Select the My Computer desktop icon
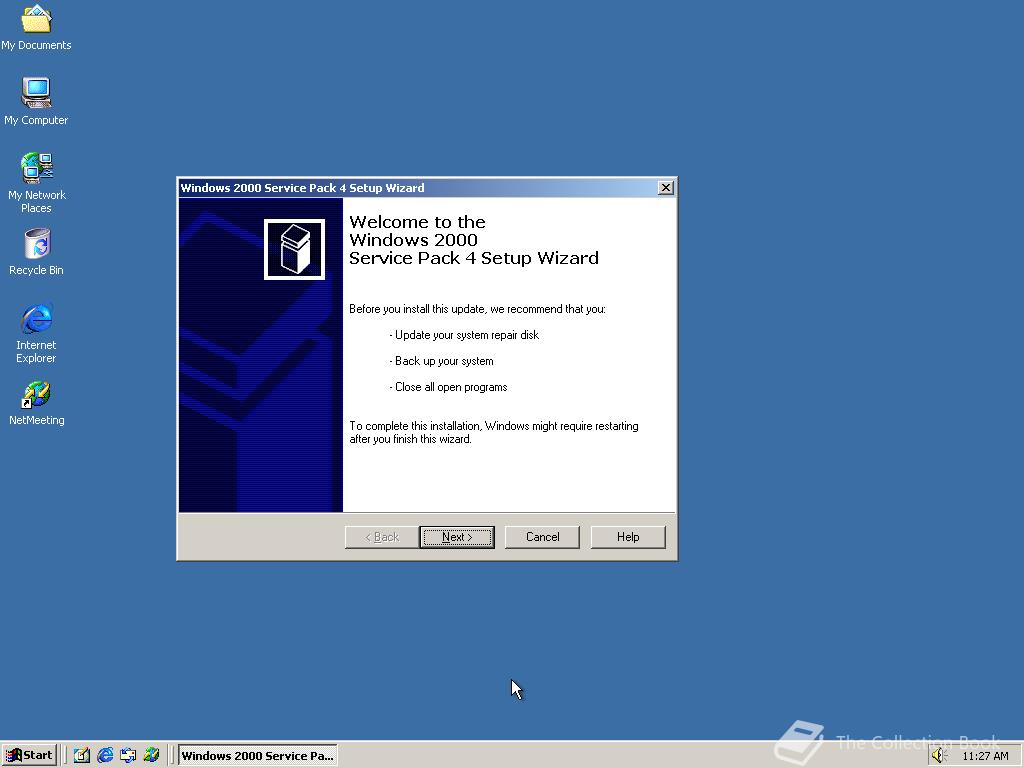The width and height of the screenshot is (1024, 768). click(x=36, y=101)
